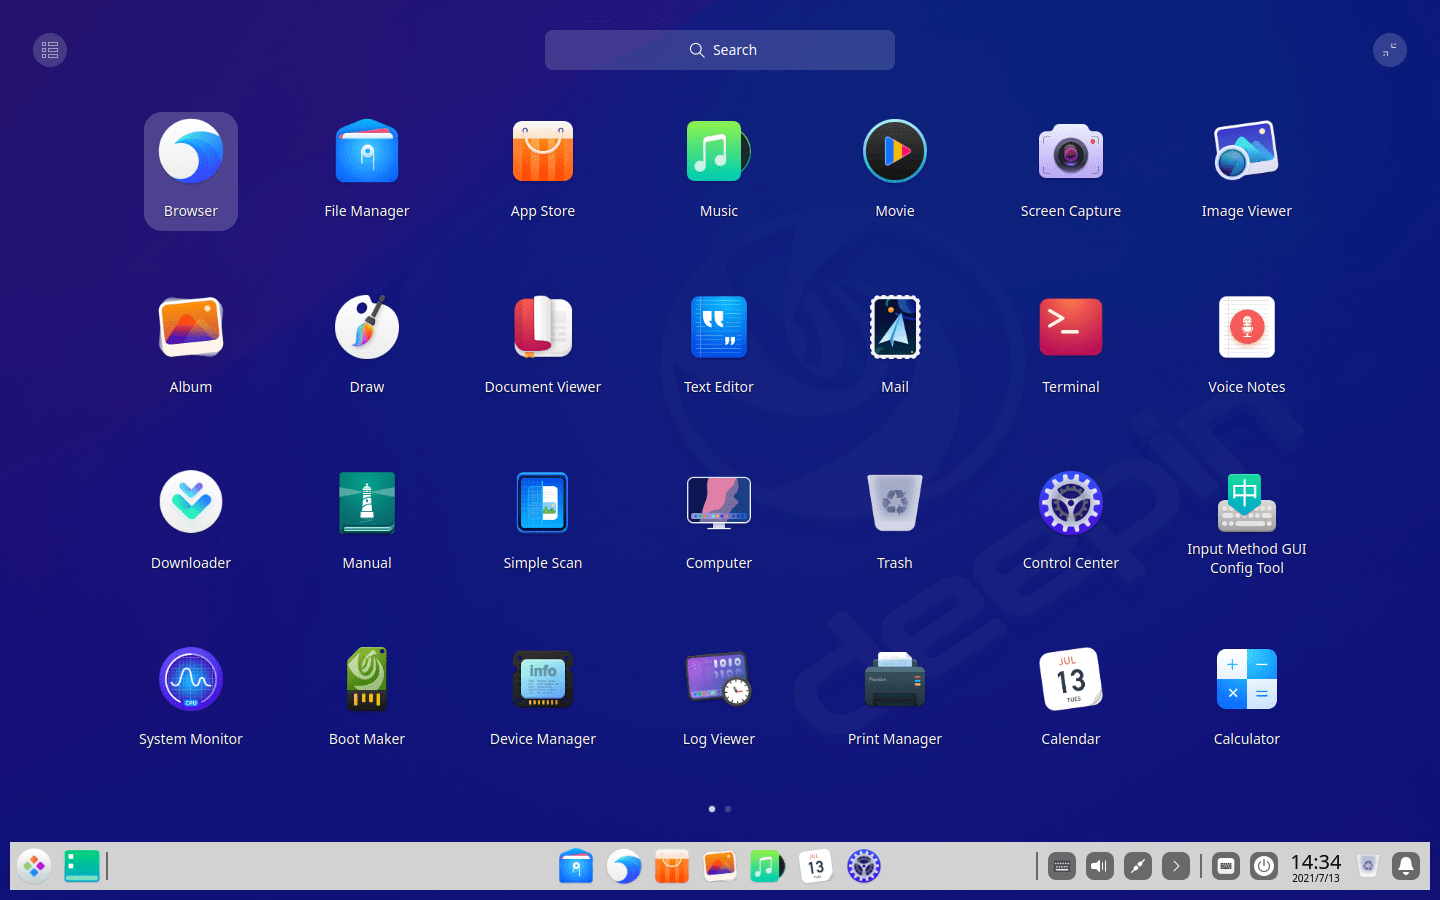
Task: Open the Terminal app
Action: click(x=1070, y=328)
